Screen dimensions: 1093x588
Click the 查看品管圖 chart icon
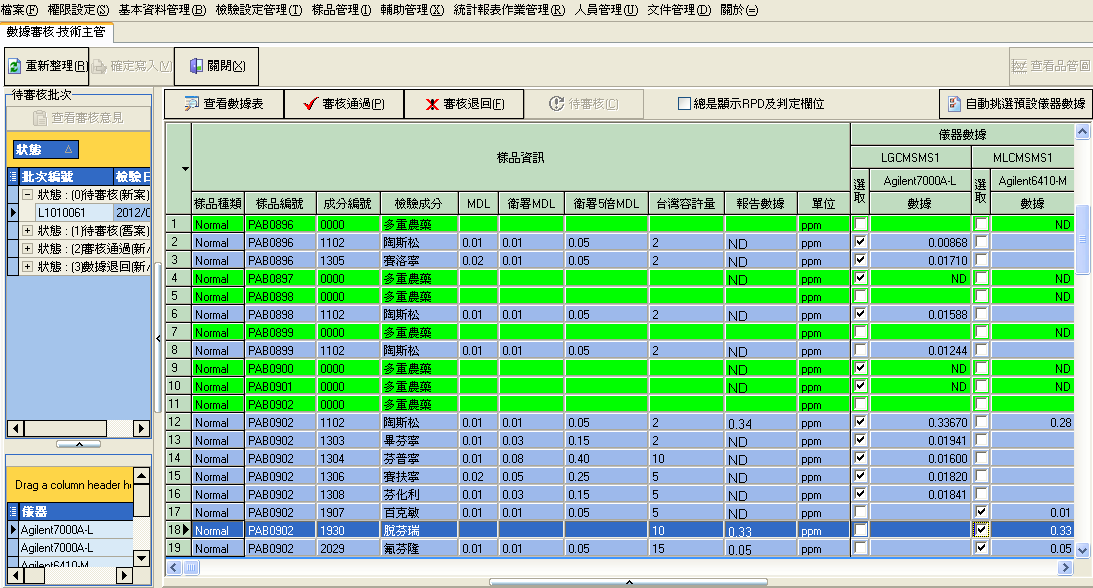tap(1019, 65)
